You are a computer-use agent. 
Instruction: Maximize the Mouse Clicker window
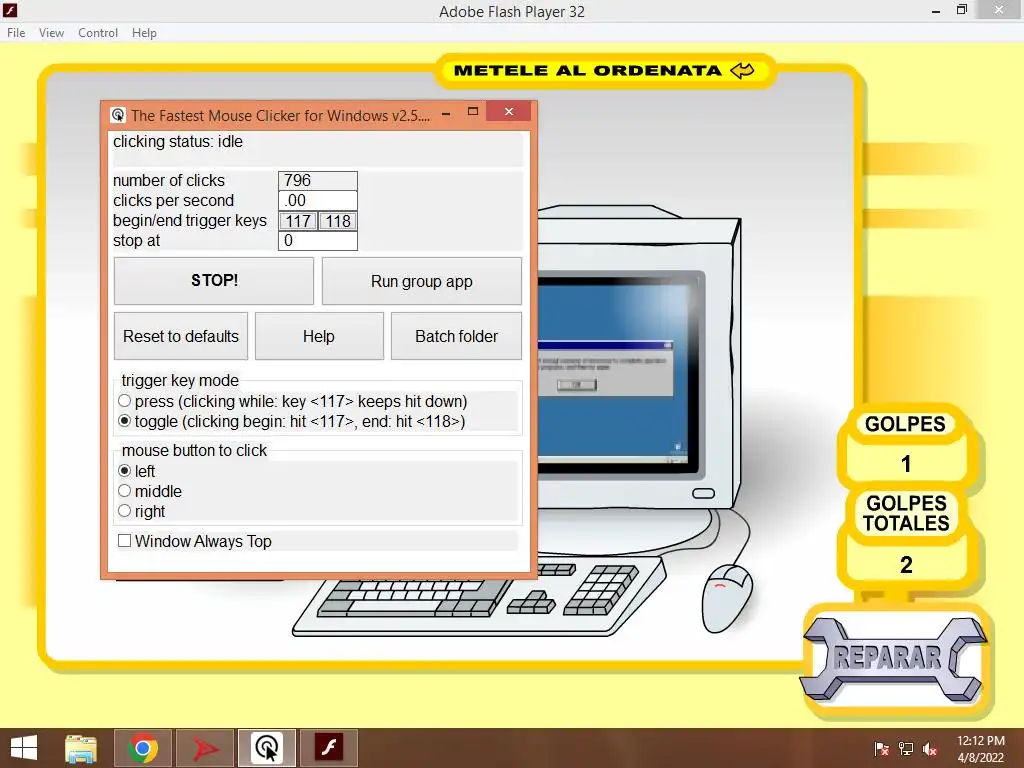click(x=473, y=112)
